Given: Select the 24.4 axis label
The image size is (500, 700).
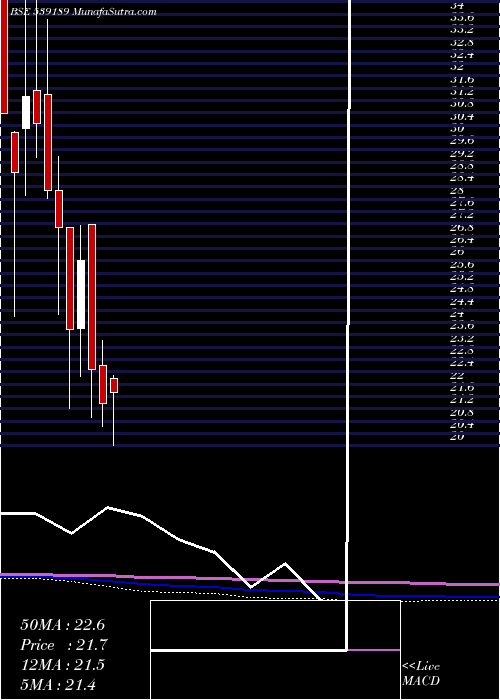Looking at the screenshot, I should coord(461,302).
